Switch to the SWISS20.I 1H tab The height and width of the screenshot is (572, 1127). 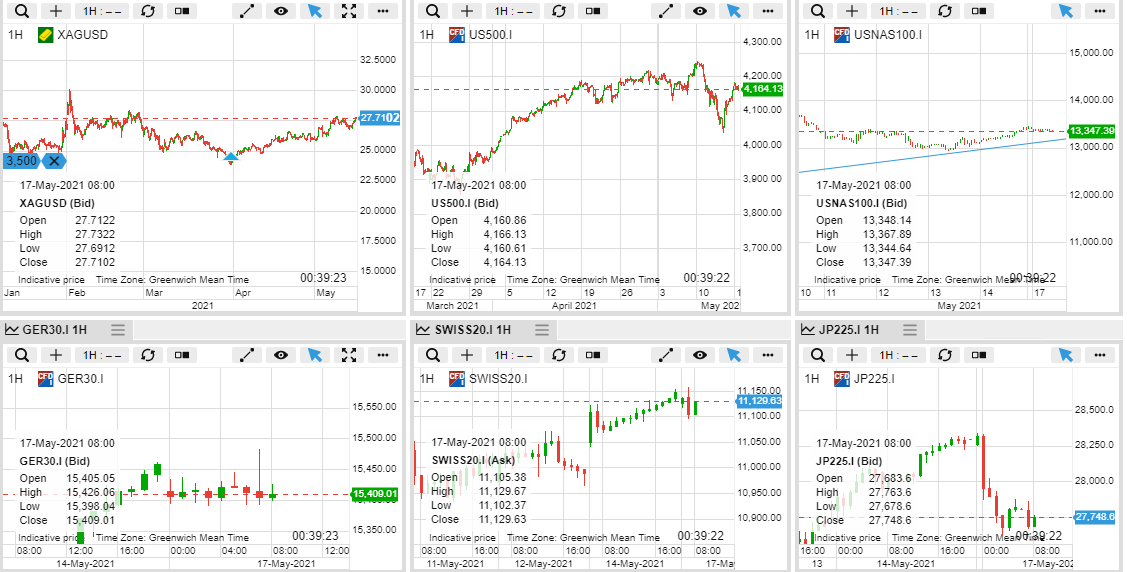point(472,330)
